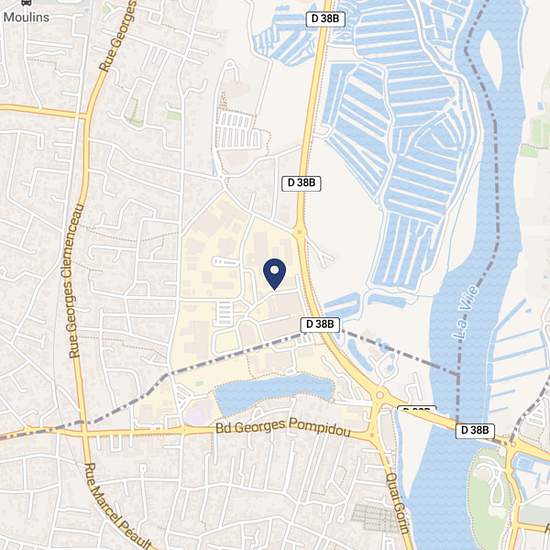Click the Quai Gorin street label
This screenshot has width=550, height=550.
(398, 504)
